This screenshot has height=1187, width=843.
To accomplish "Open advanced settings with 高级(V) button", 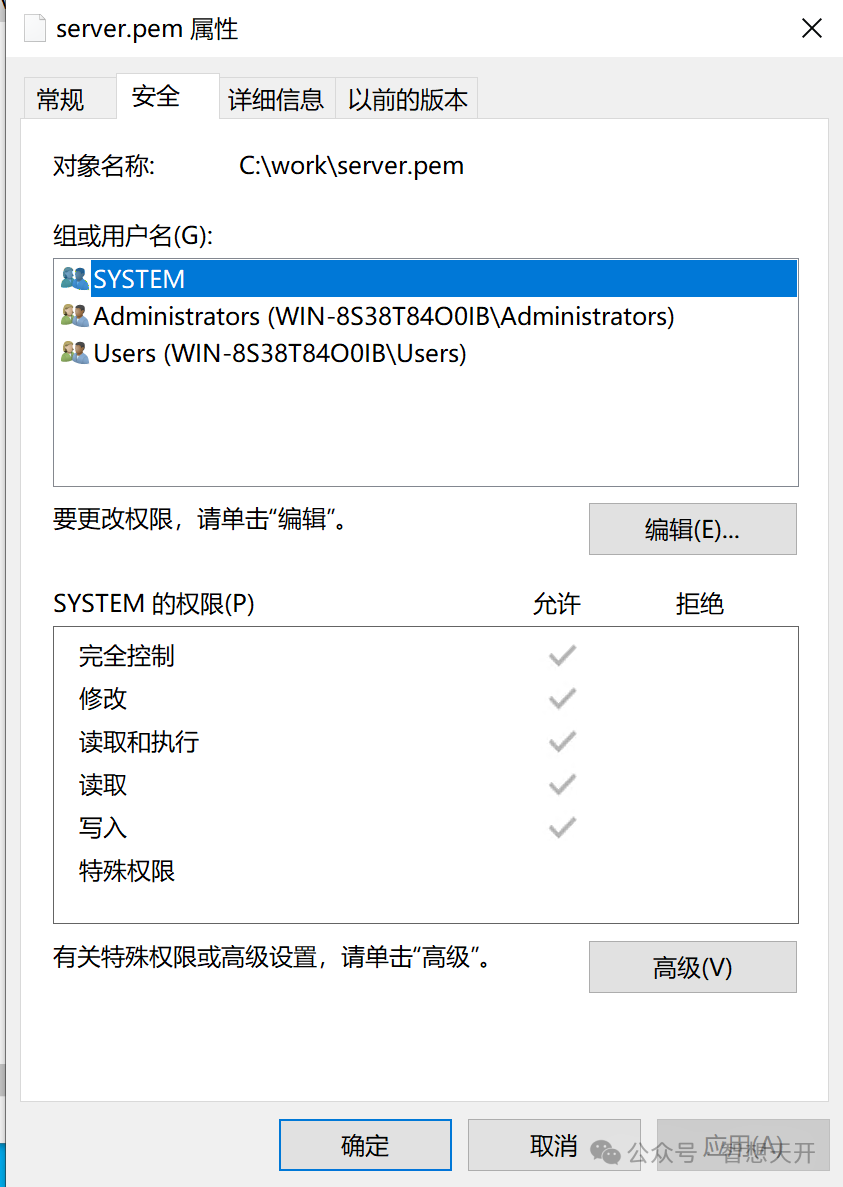I will pos(692,967).
